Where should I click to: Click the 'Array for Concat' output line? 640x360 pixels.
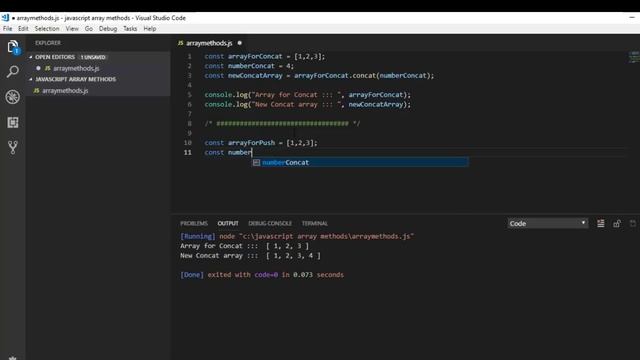[x=244, y=246]
